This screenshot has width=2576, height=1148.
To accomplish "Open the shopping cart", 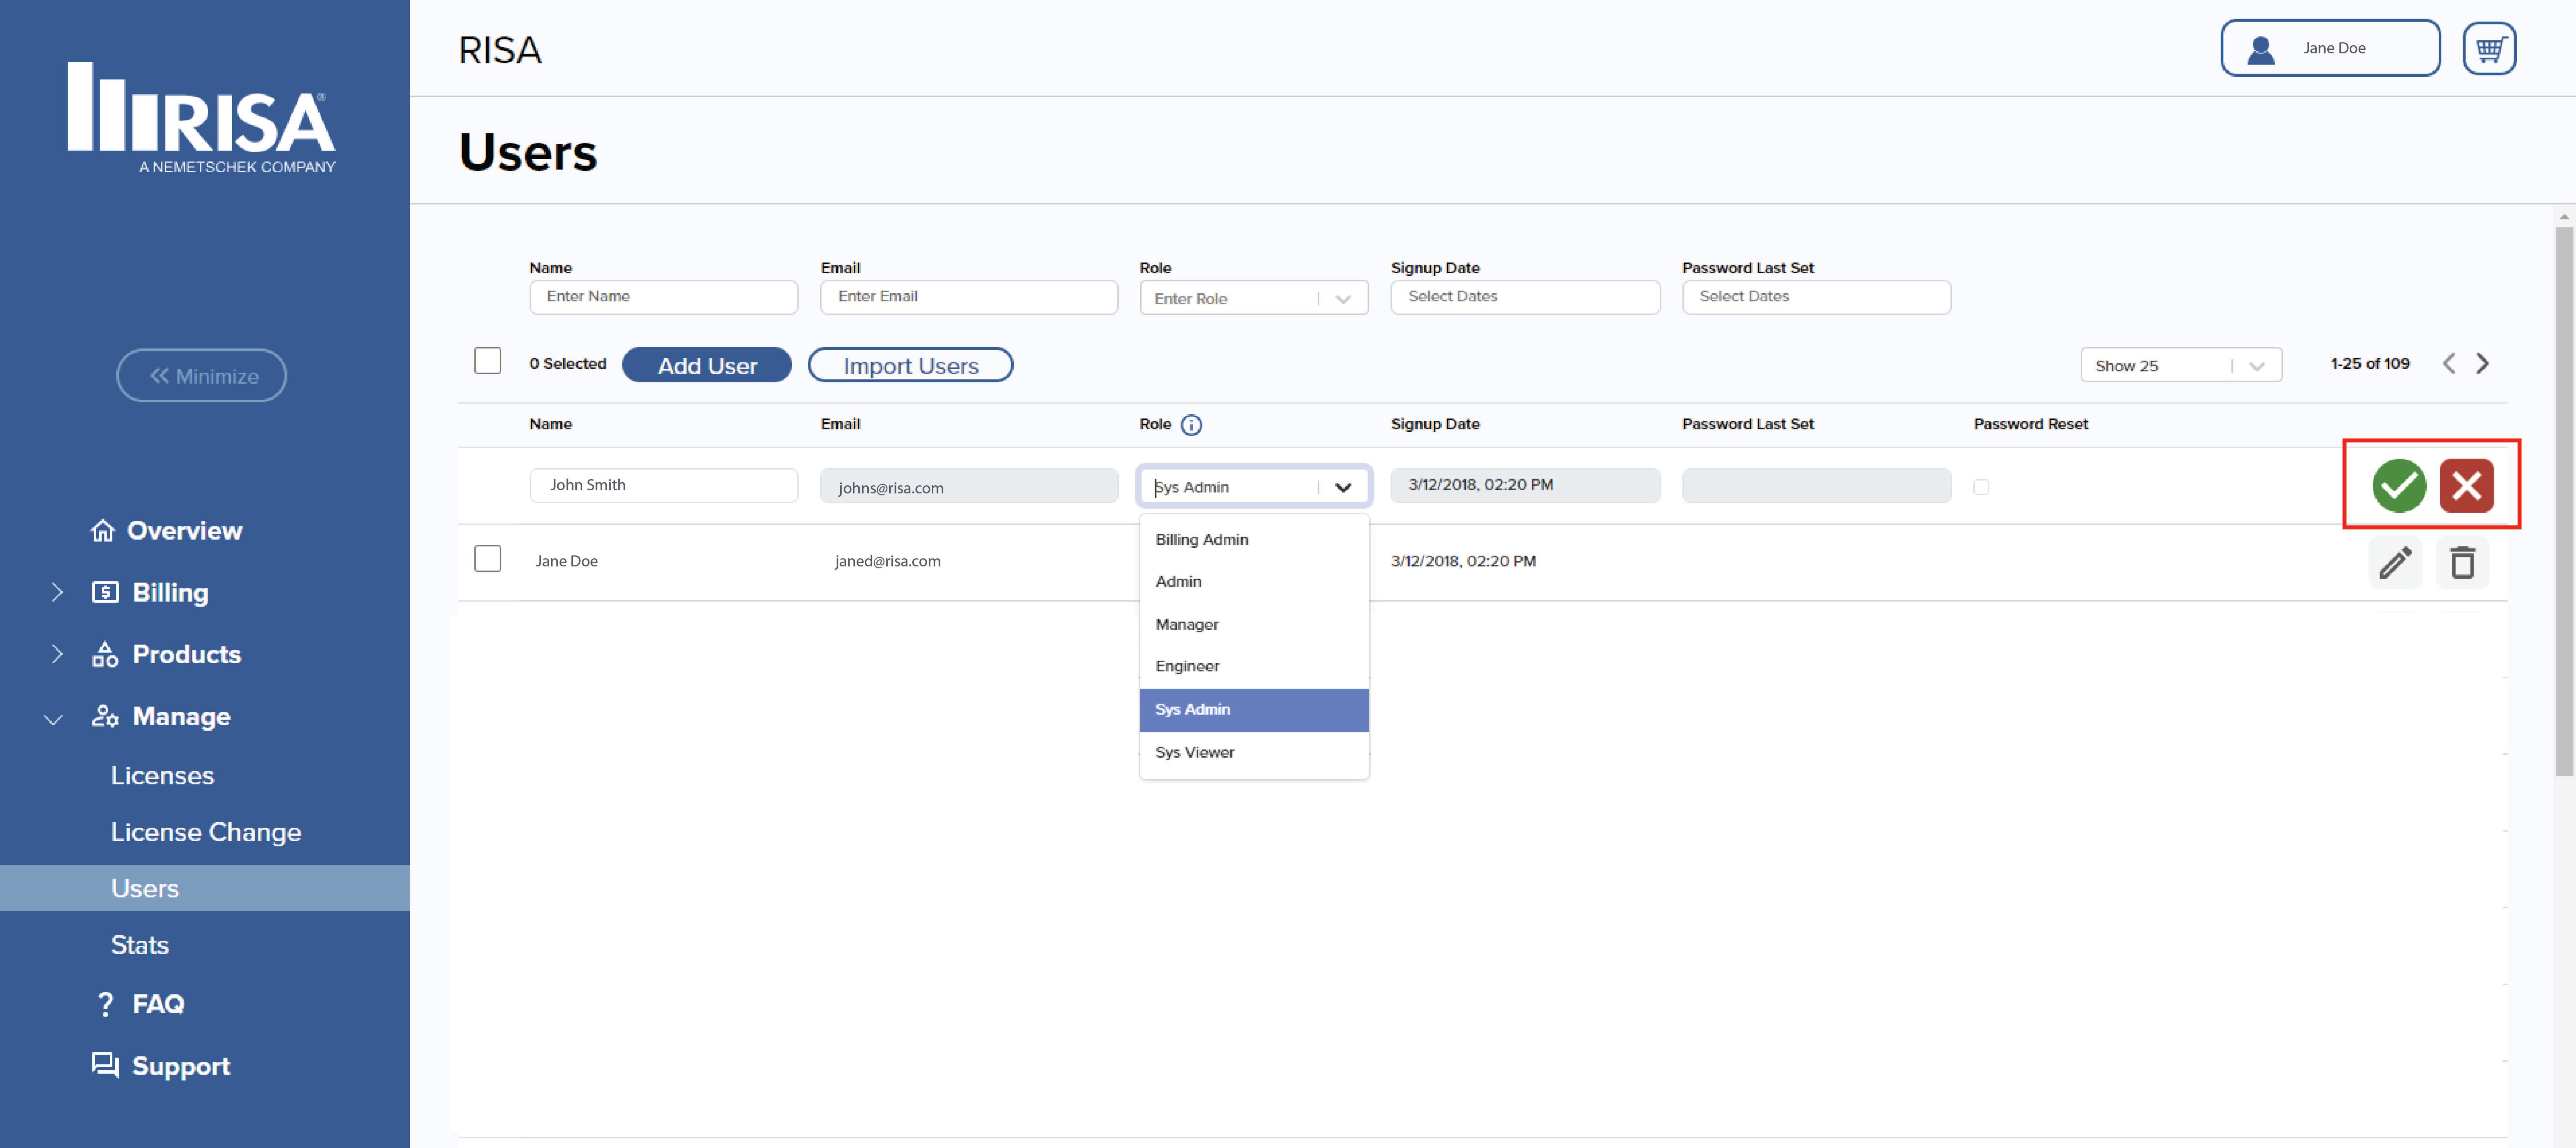I will point(2489,47).
